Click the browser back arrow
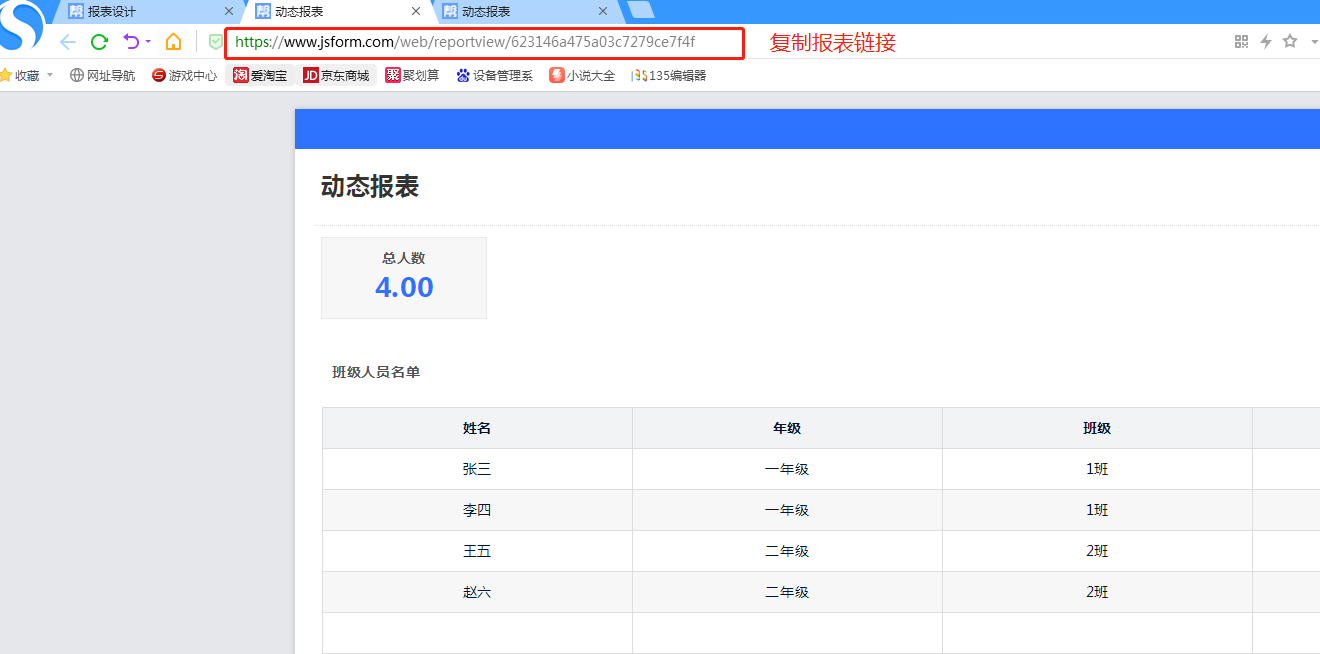The image size is (1320, 654). point(68,42)
